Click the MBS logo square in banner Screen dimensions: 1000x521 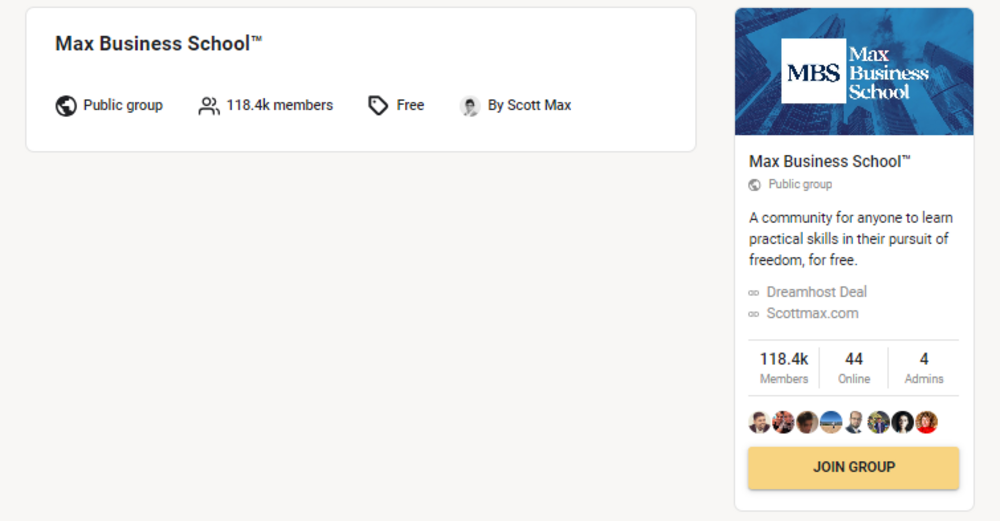pos(813,71)
